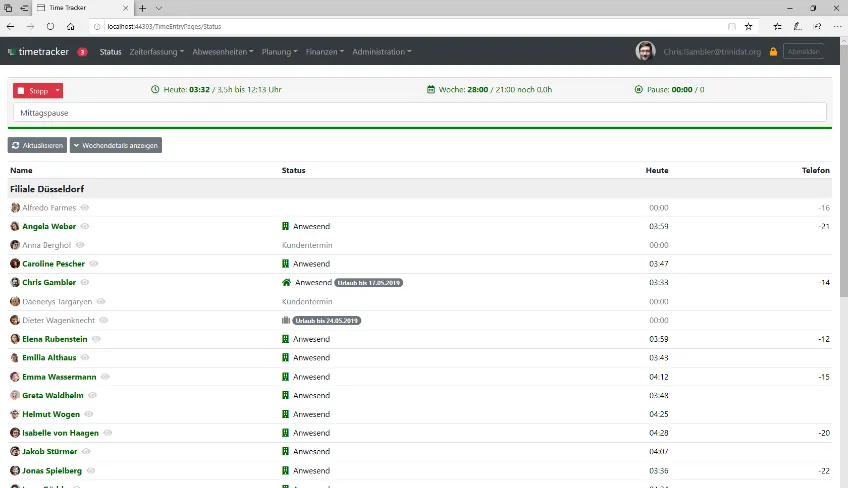
Task: Expand the Finanzen dropdown menu
Action: tap(324, 52)
